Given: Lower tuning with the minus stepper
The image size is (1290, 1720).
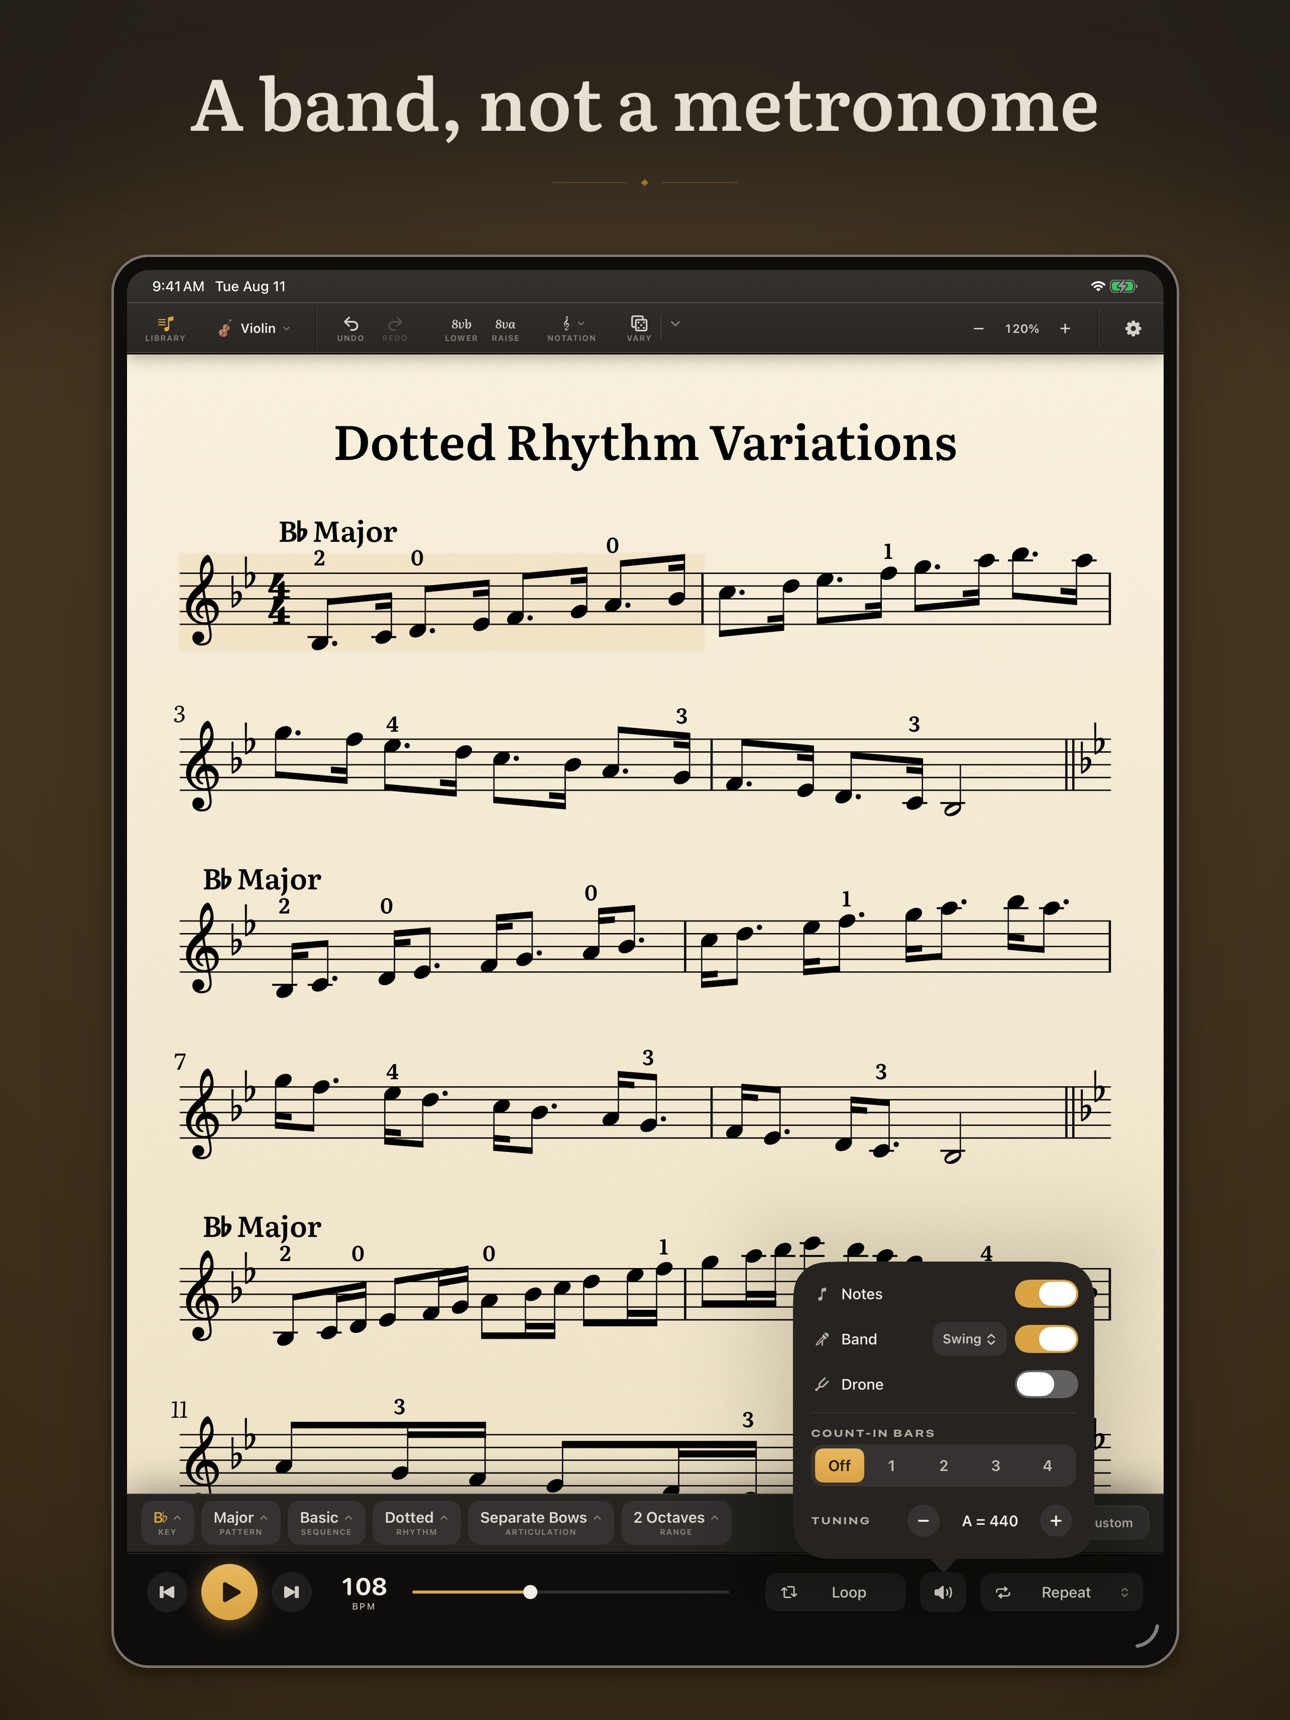Looking at the screenshot, I should (x=923, y=1521).
